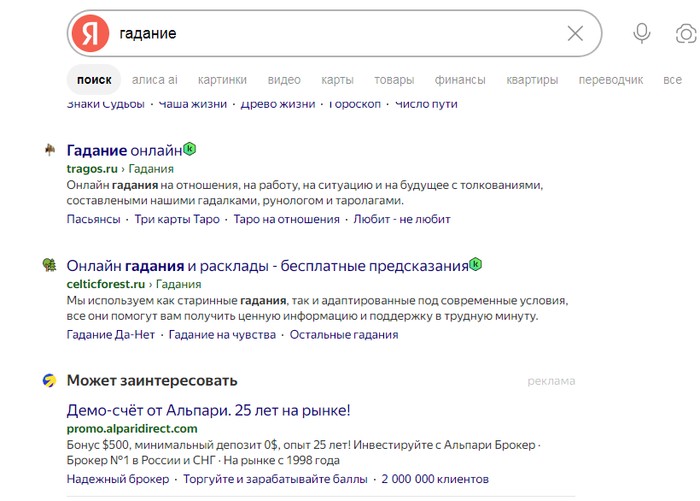Expand the все services menu
Viewport: 700px width, 501px height.
672,80
